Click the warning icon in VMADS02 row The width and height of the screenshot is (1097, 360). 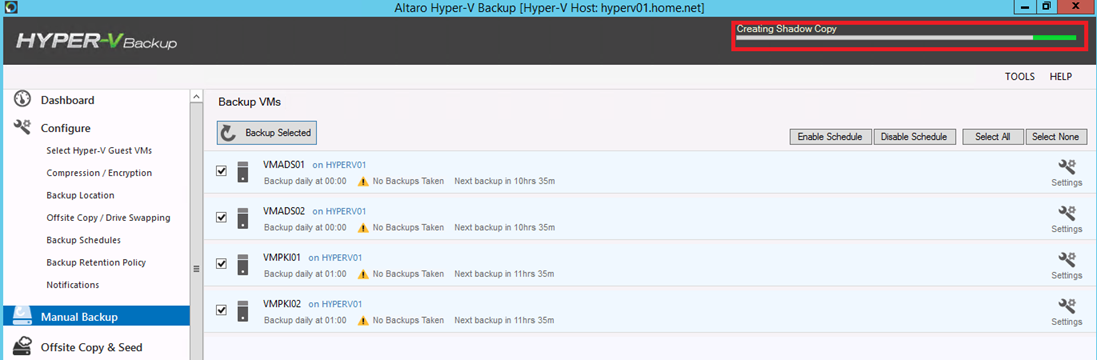363,228
